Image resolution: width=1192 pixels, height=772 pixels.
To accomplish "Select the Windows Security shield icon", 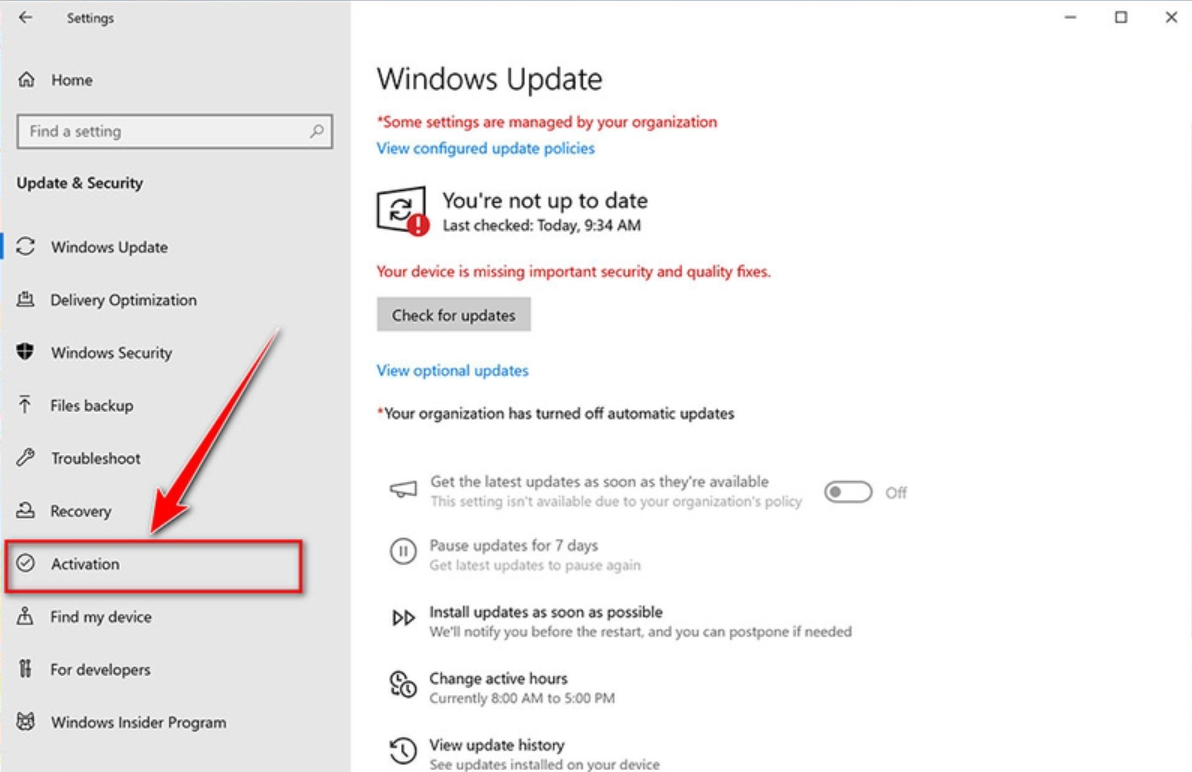I will pos(25,352).
